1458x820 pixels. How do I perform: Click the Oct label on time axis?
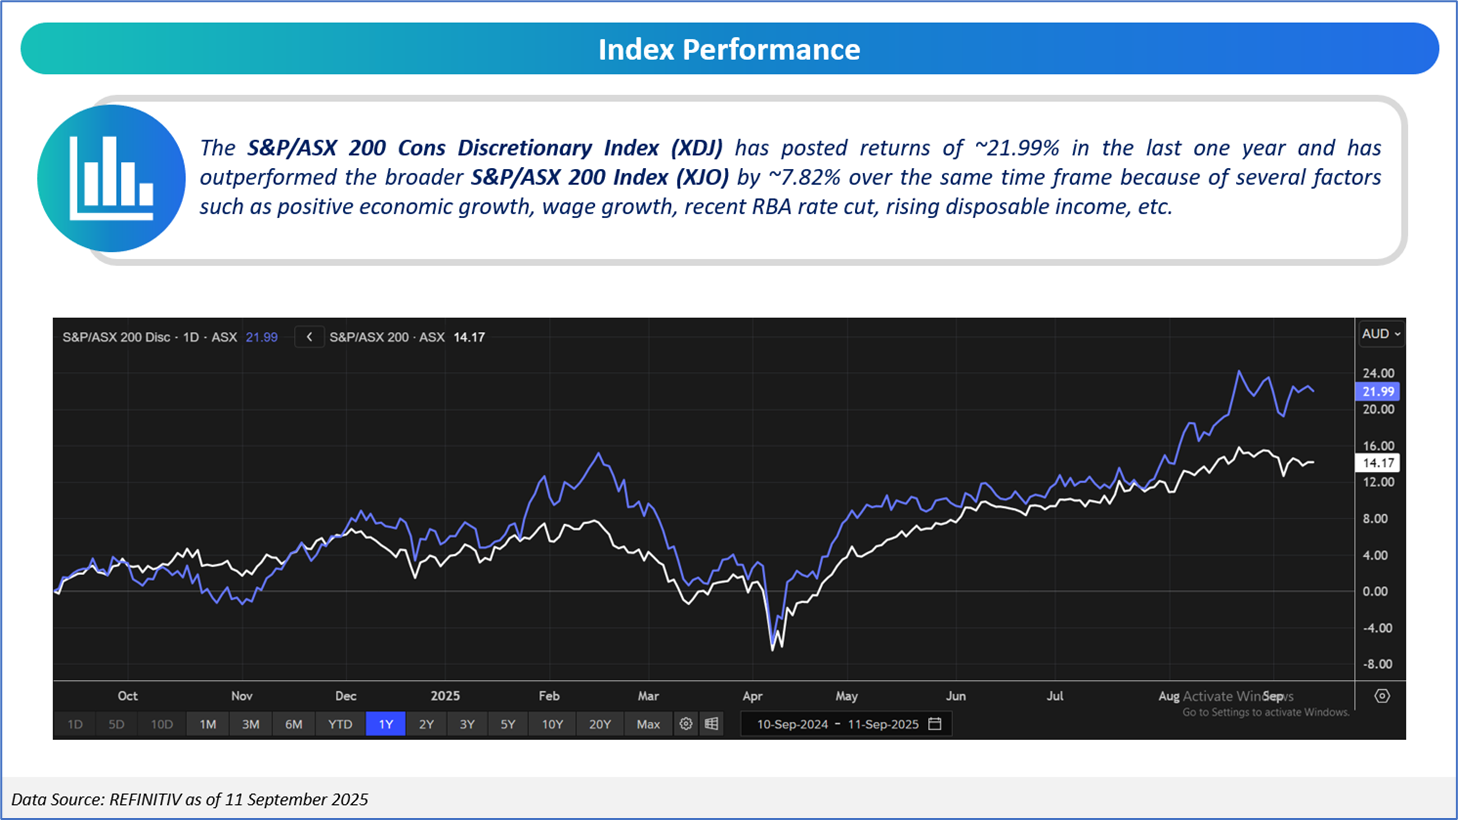pyautogui.click(x=127, y=696)
